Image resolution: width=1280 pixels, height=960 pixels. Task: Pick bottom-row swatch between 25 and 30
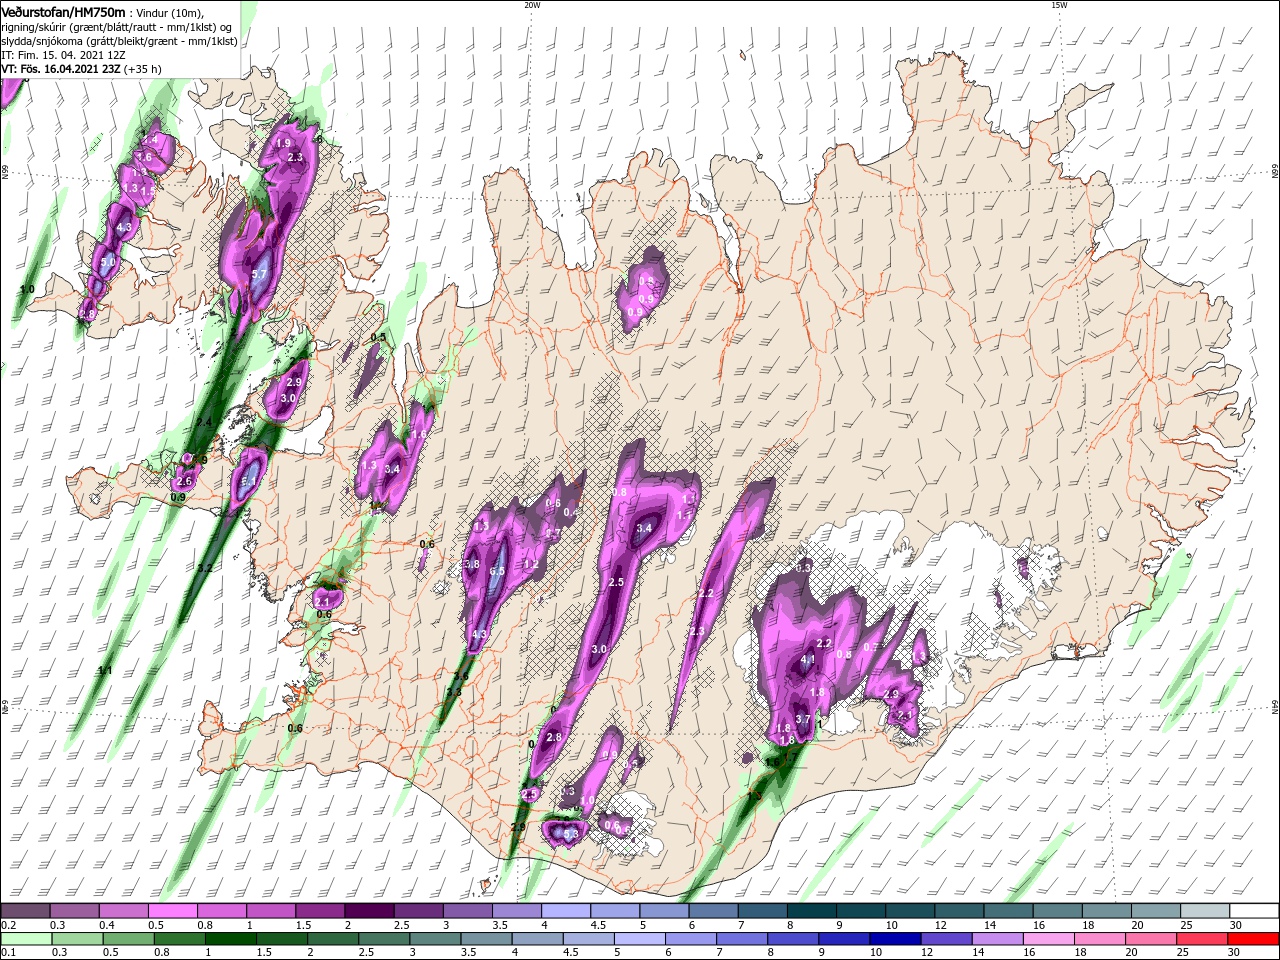[1202, 939]
